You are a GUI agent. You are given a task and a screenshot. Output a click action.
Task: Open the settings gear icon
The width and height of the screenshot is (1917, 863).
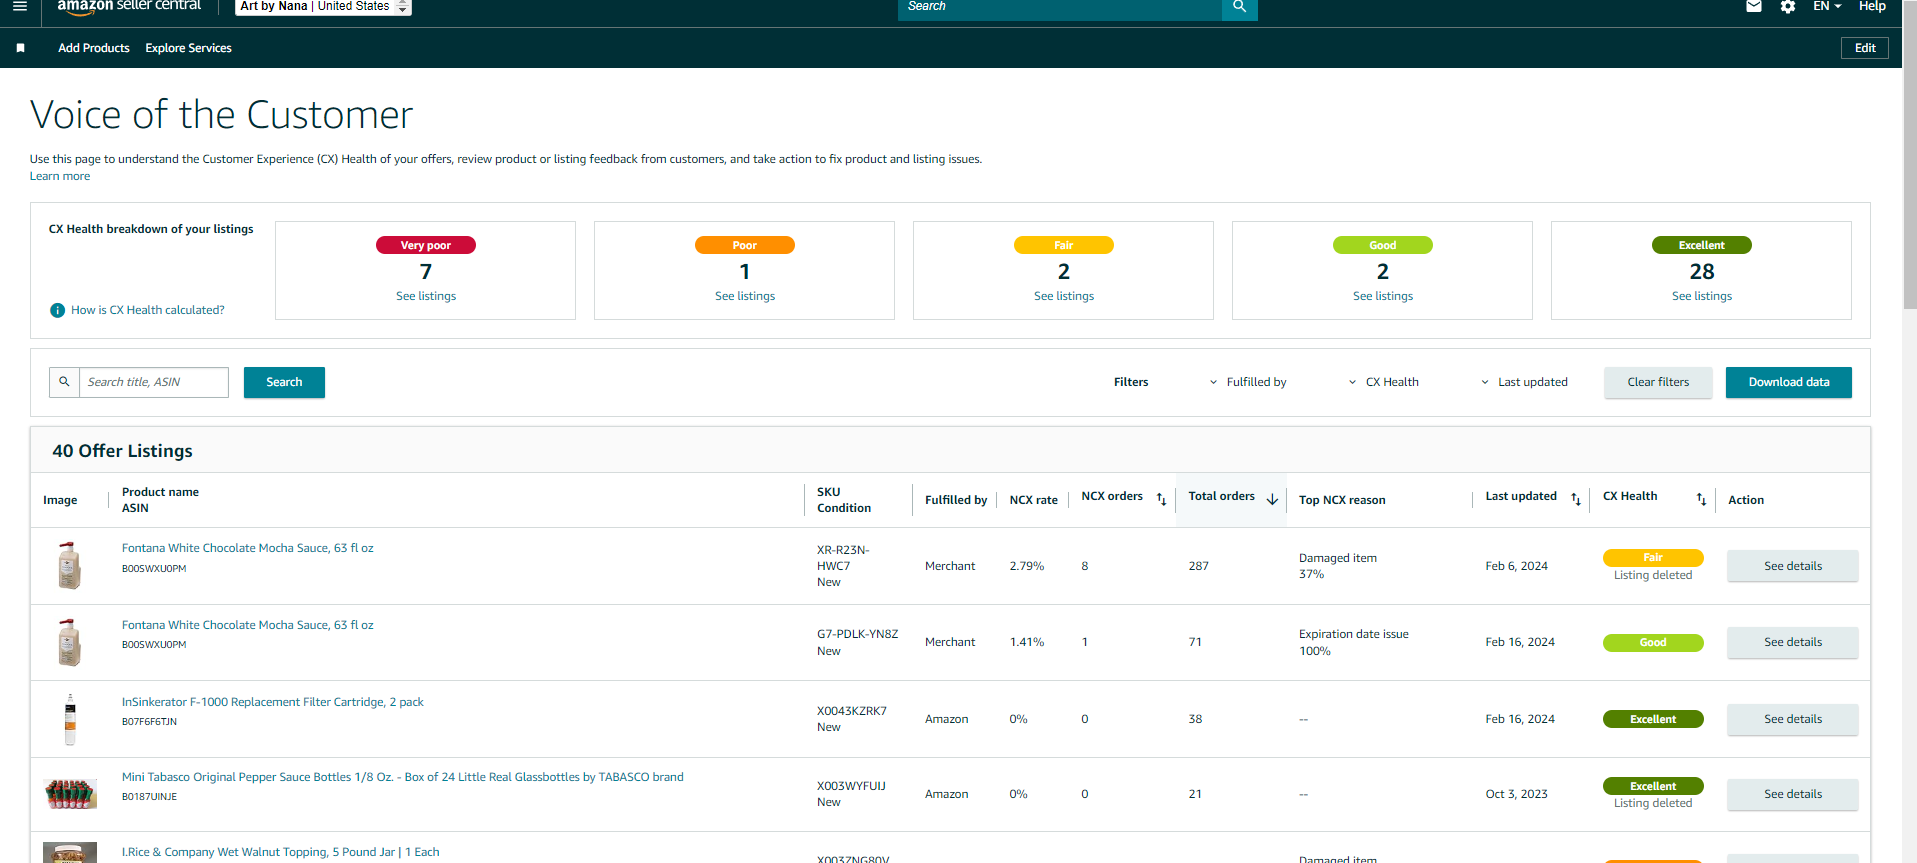click(x=1788, y=7)
